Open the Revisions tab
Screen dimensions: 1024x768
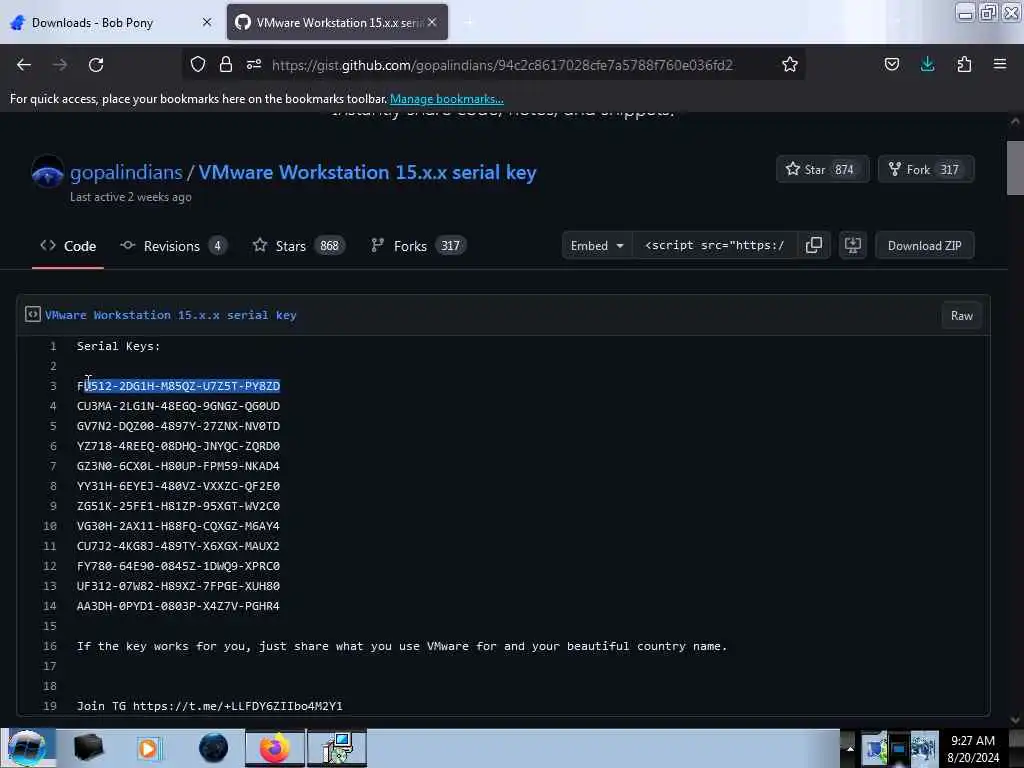[173, 246]
